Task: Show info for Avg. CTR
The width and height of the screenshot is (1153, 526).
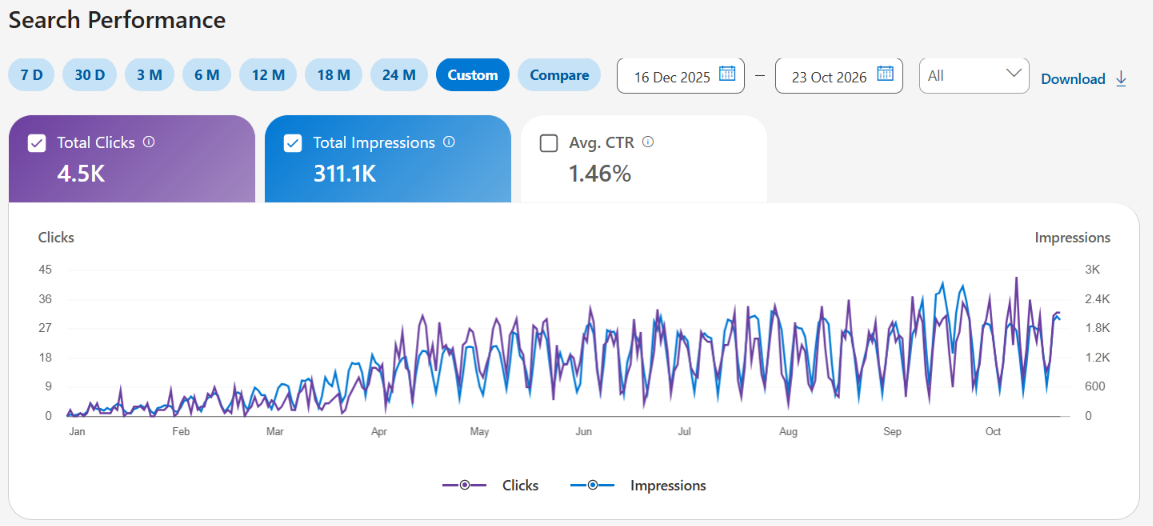Action: 649,141
